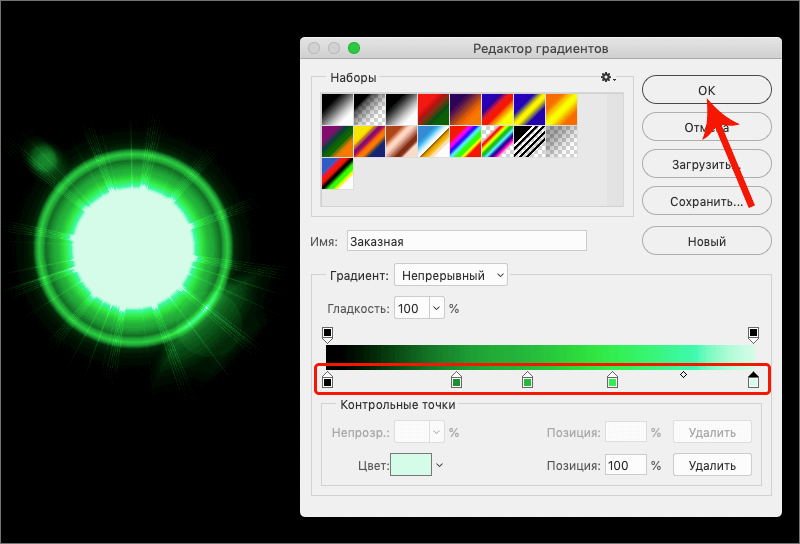Viewport: 800px width, 544px height.
Task: Select the black diagonal stripes gradient preset
Action: [530, 141]
